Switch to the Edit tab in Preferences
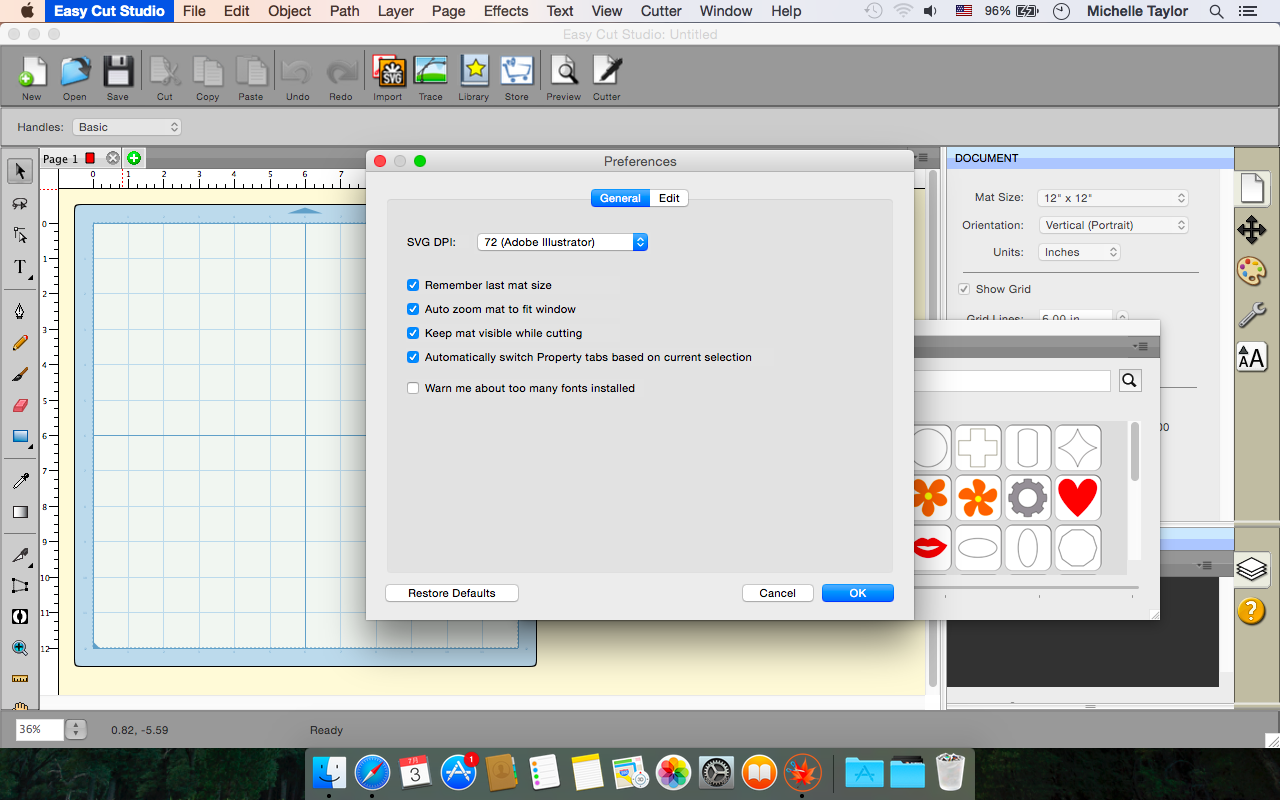This screenshot has height=800, width=1280. pyautogui.click(x=668, y=198)
